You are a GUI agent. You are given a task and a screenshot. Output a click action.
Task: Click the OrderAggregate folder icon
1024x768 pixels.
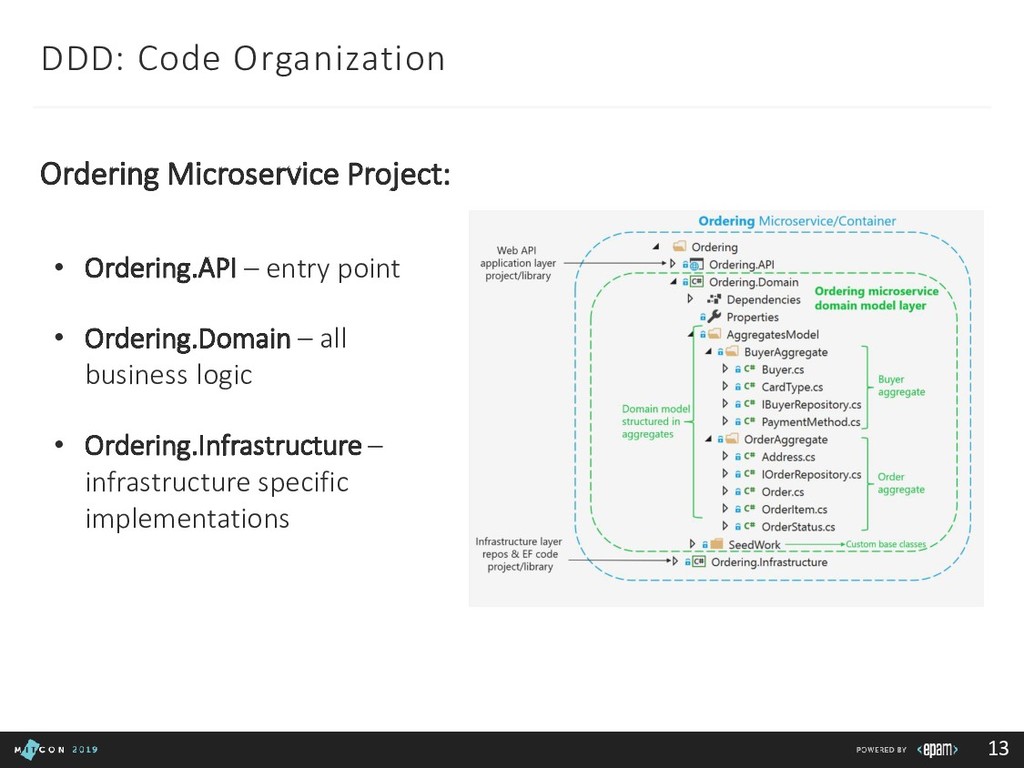coord(731,439)
